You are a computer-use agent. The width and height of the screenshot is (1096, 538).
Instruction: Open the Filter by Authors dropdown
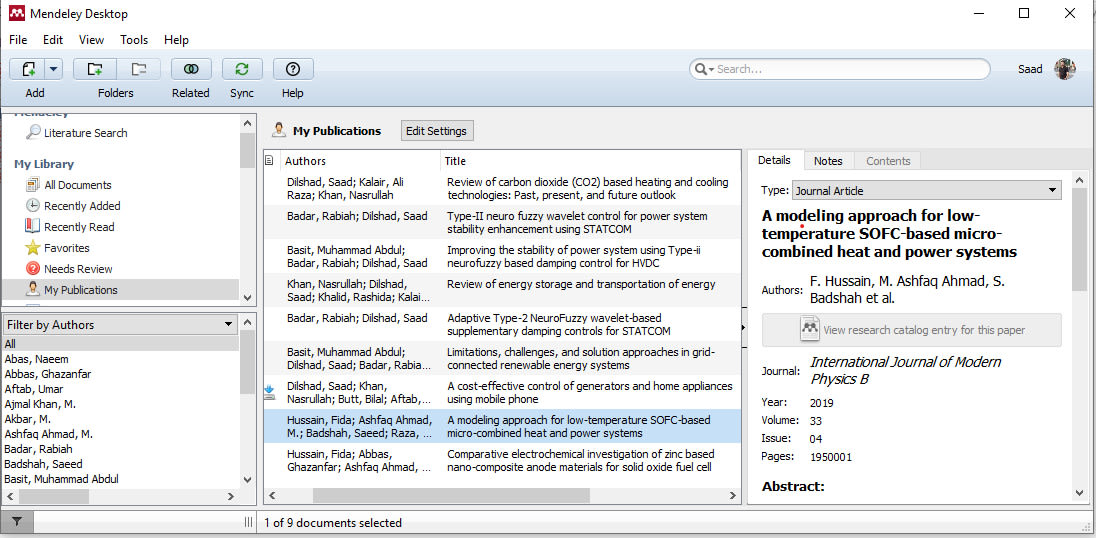pos(120,324)
